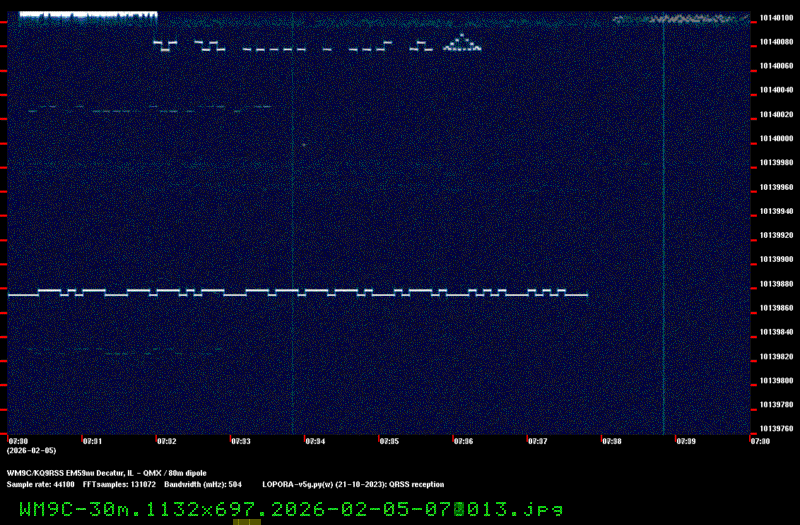
Task: Click the green WM9C-30m filename text
Action: click(290, 508)
